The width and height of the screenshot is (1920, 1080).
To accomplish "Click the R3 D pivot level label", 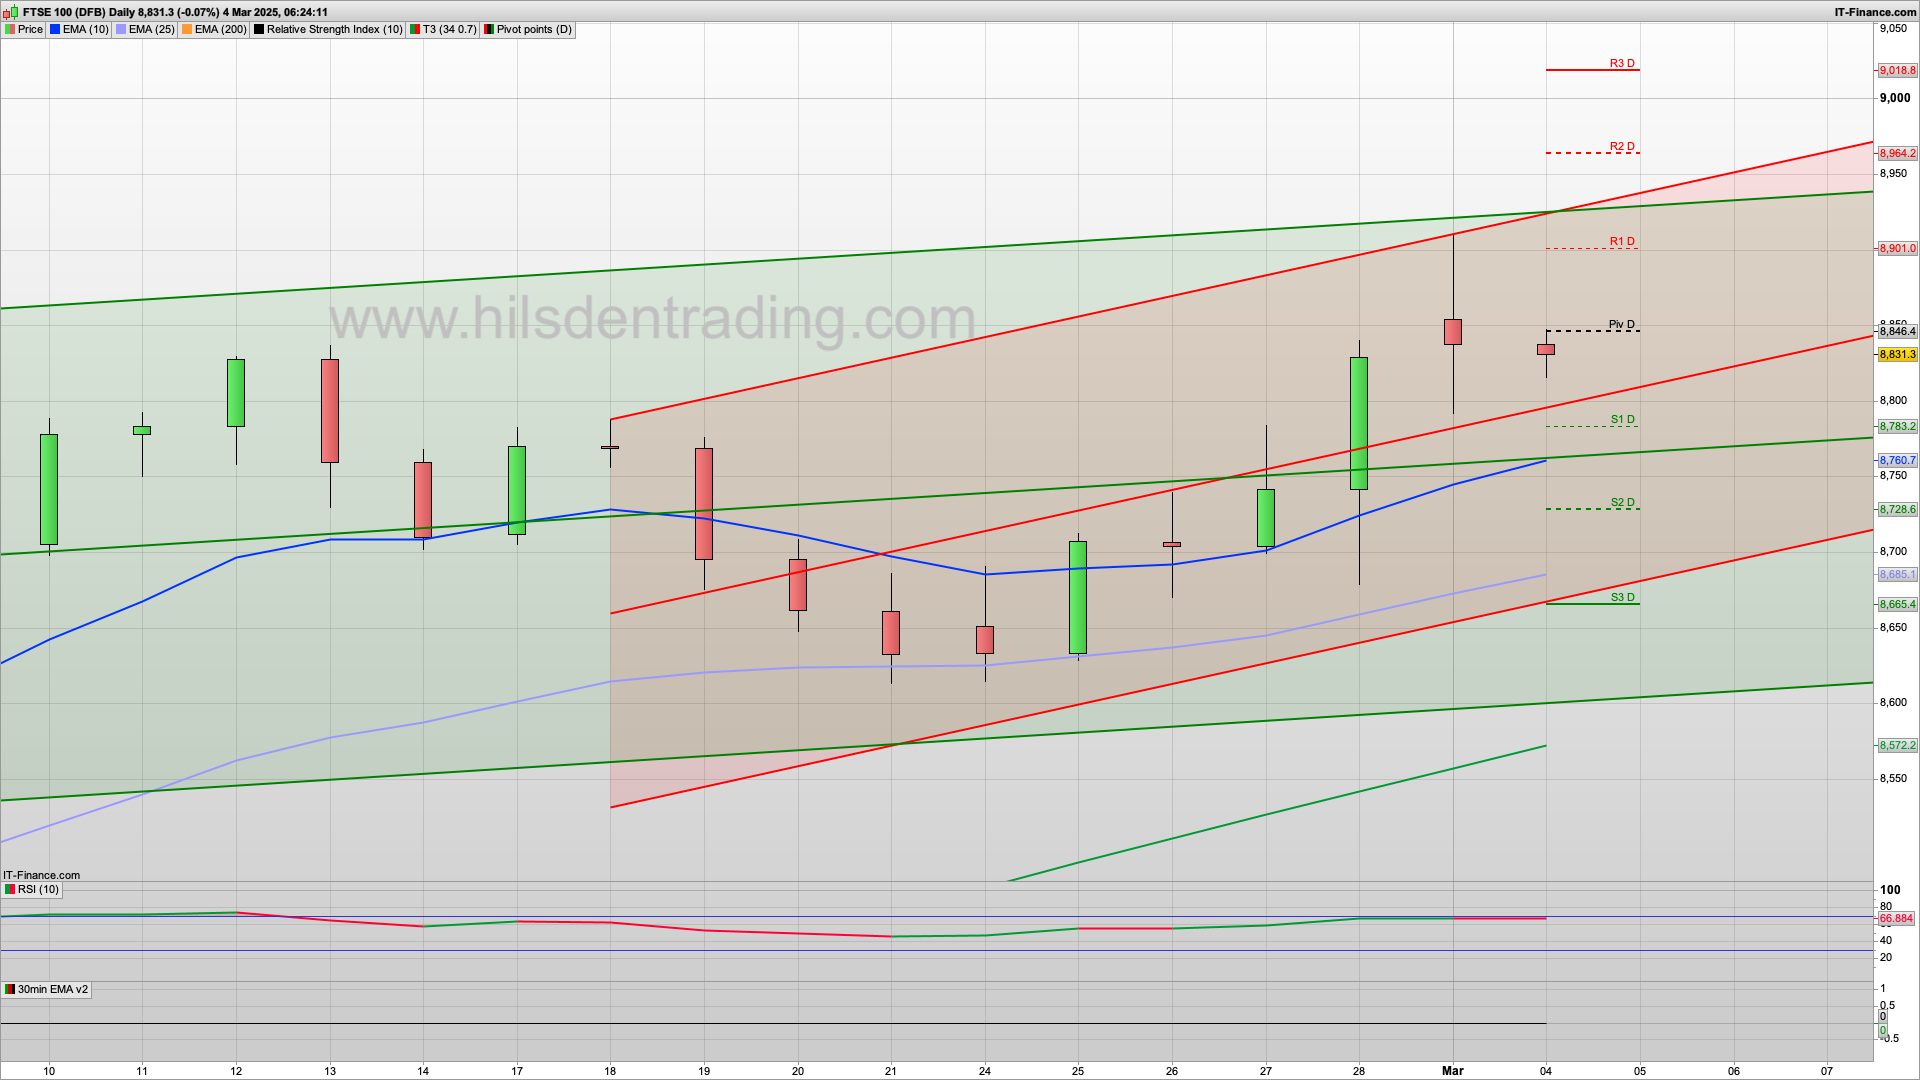I will tap(1622, 63).
